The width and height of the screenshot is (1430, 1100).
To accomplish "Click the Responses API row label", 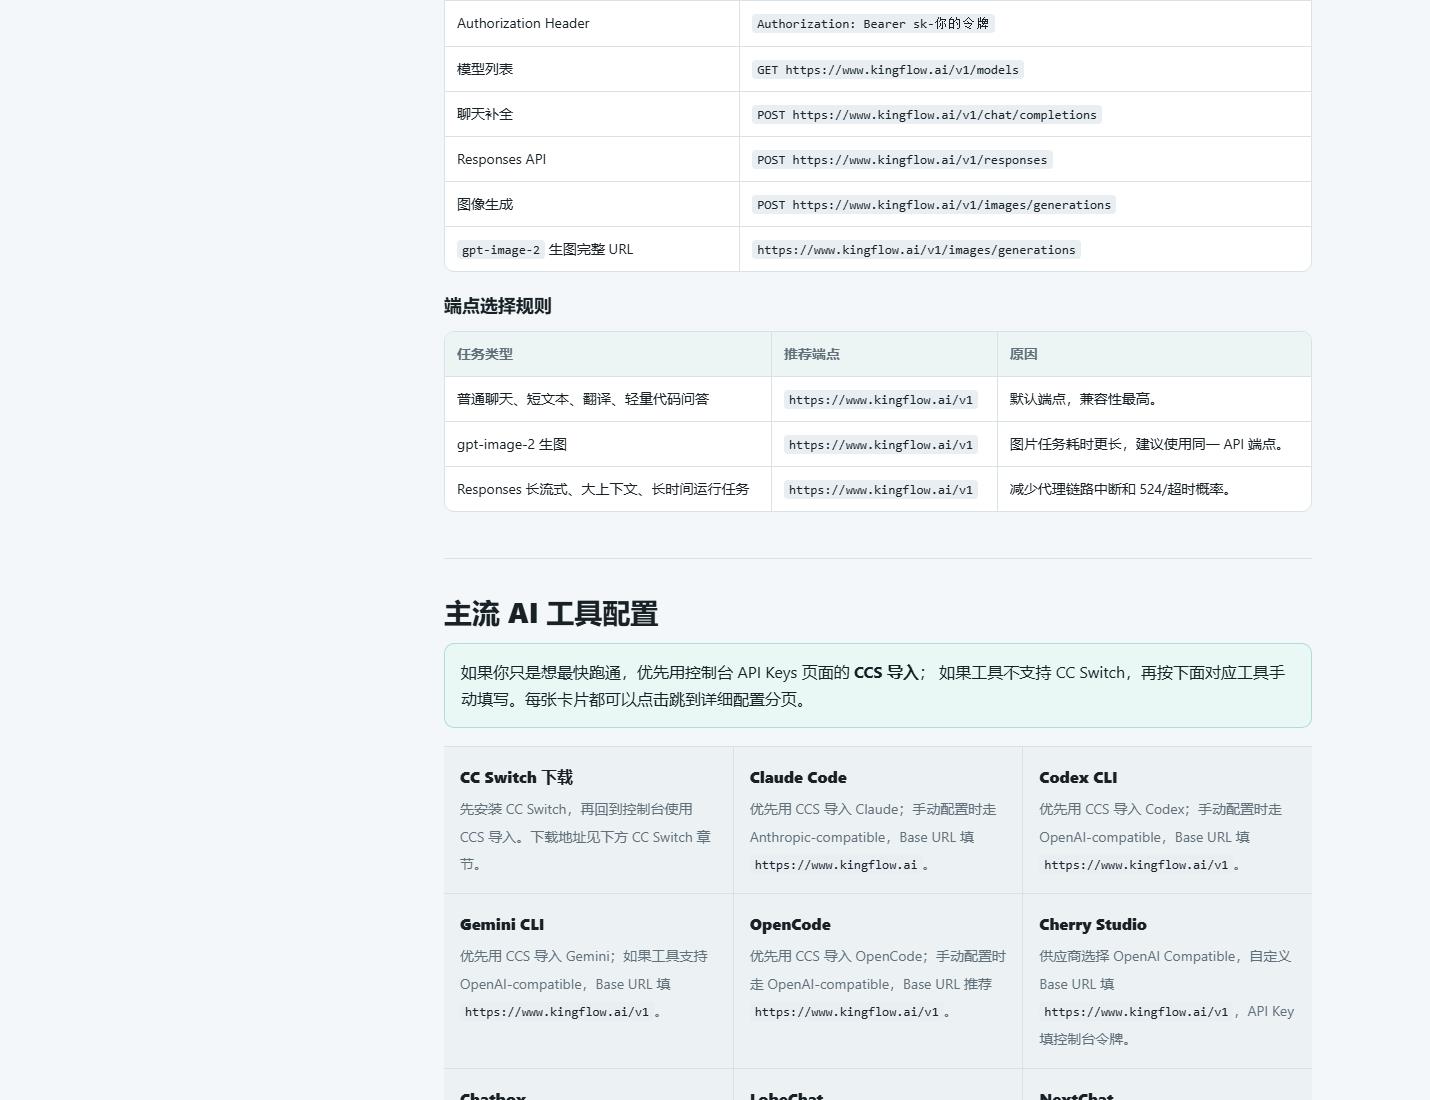I will tap(501, 159).
